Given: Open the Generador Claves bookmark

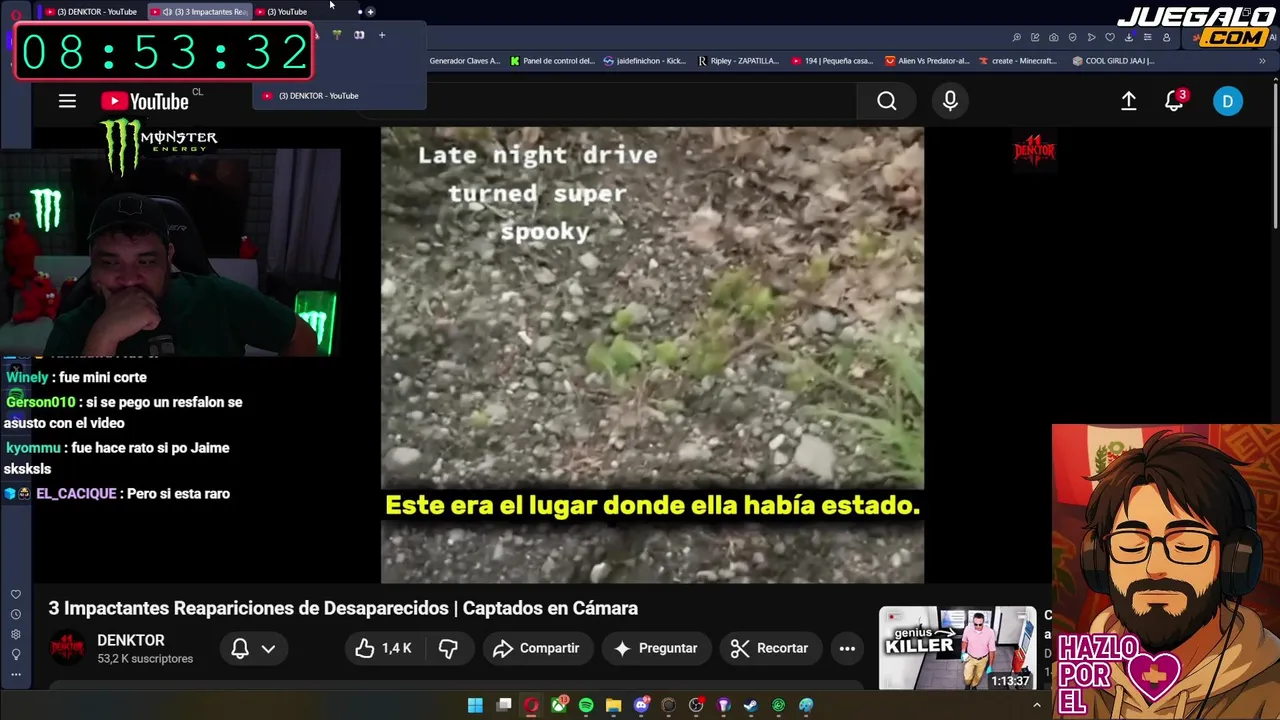Looking at the screenshot, I should (x=464, y=61).
